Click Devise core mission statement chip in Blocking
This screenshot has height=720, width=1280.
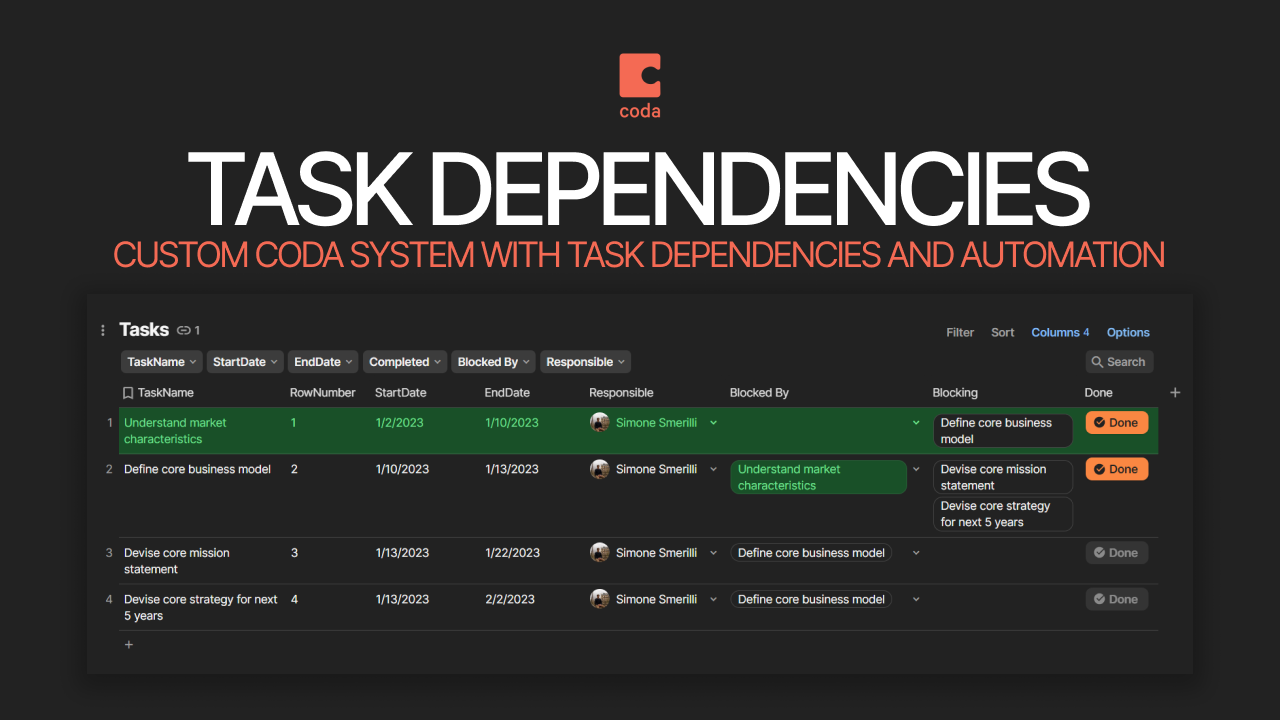click(x=1002, y=477)
